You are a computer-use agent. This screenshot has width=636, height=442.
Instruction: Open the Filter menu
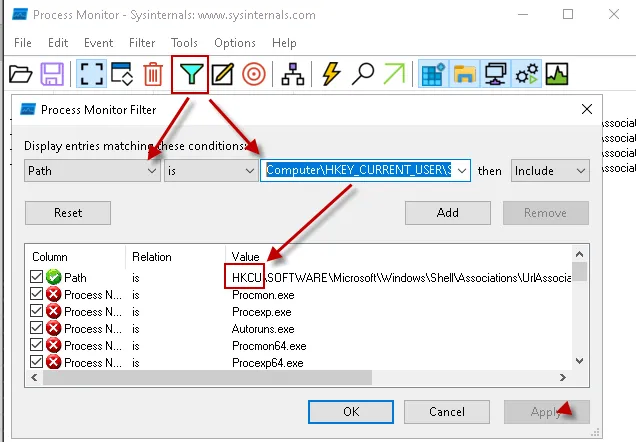tap(142, 43)
